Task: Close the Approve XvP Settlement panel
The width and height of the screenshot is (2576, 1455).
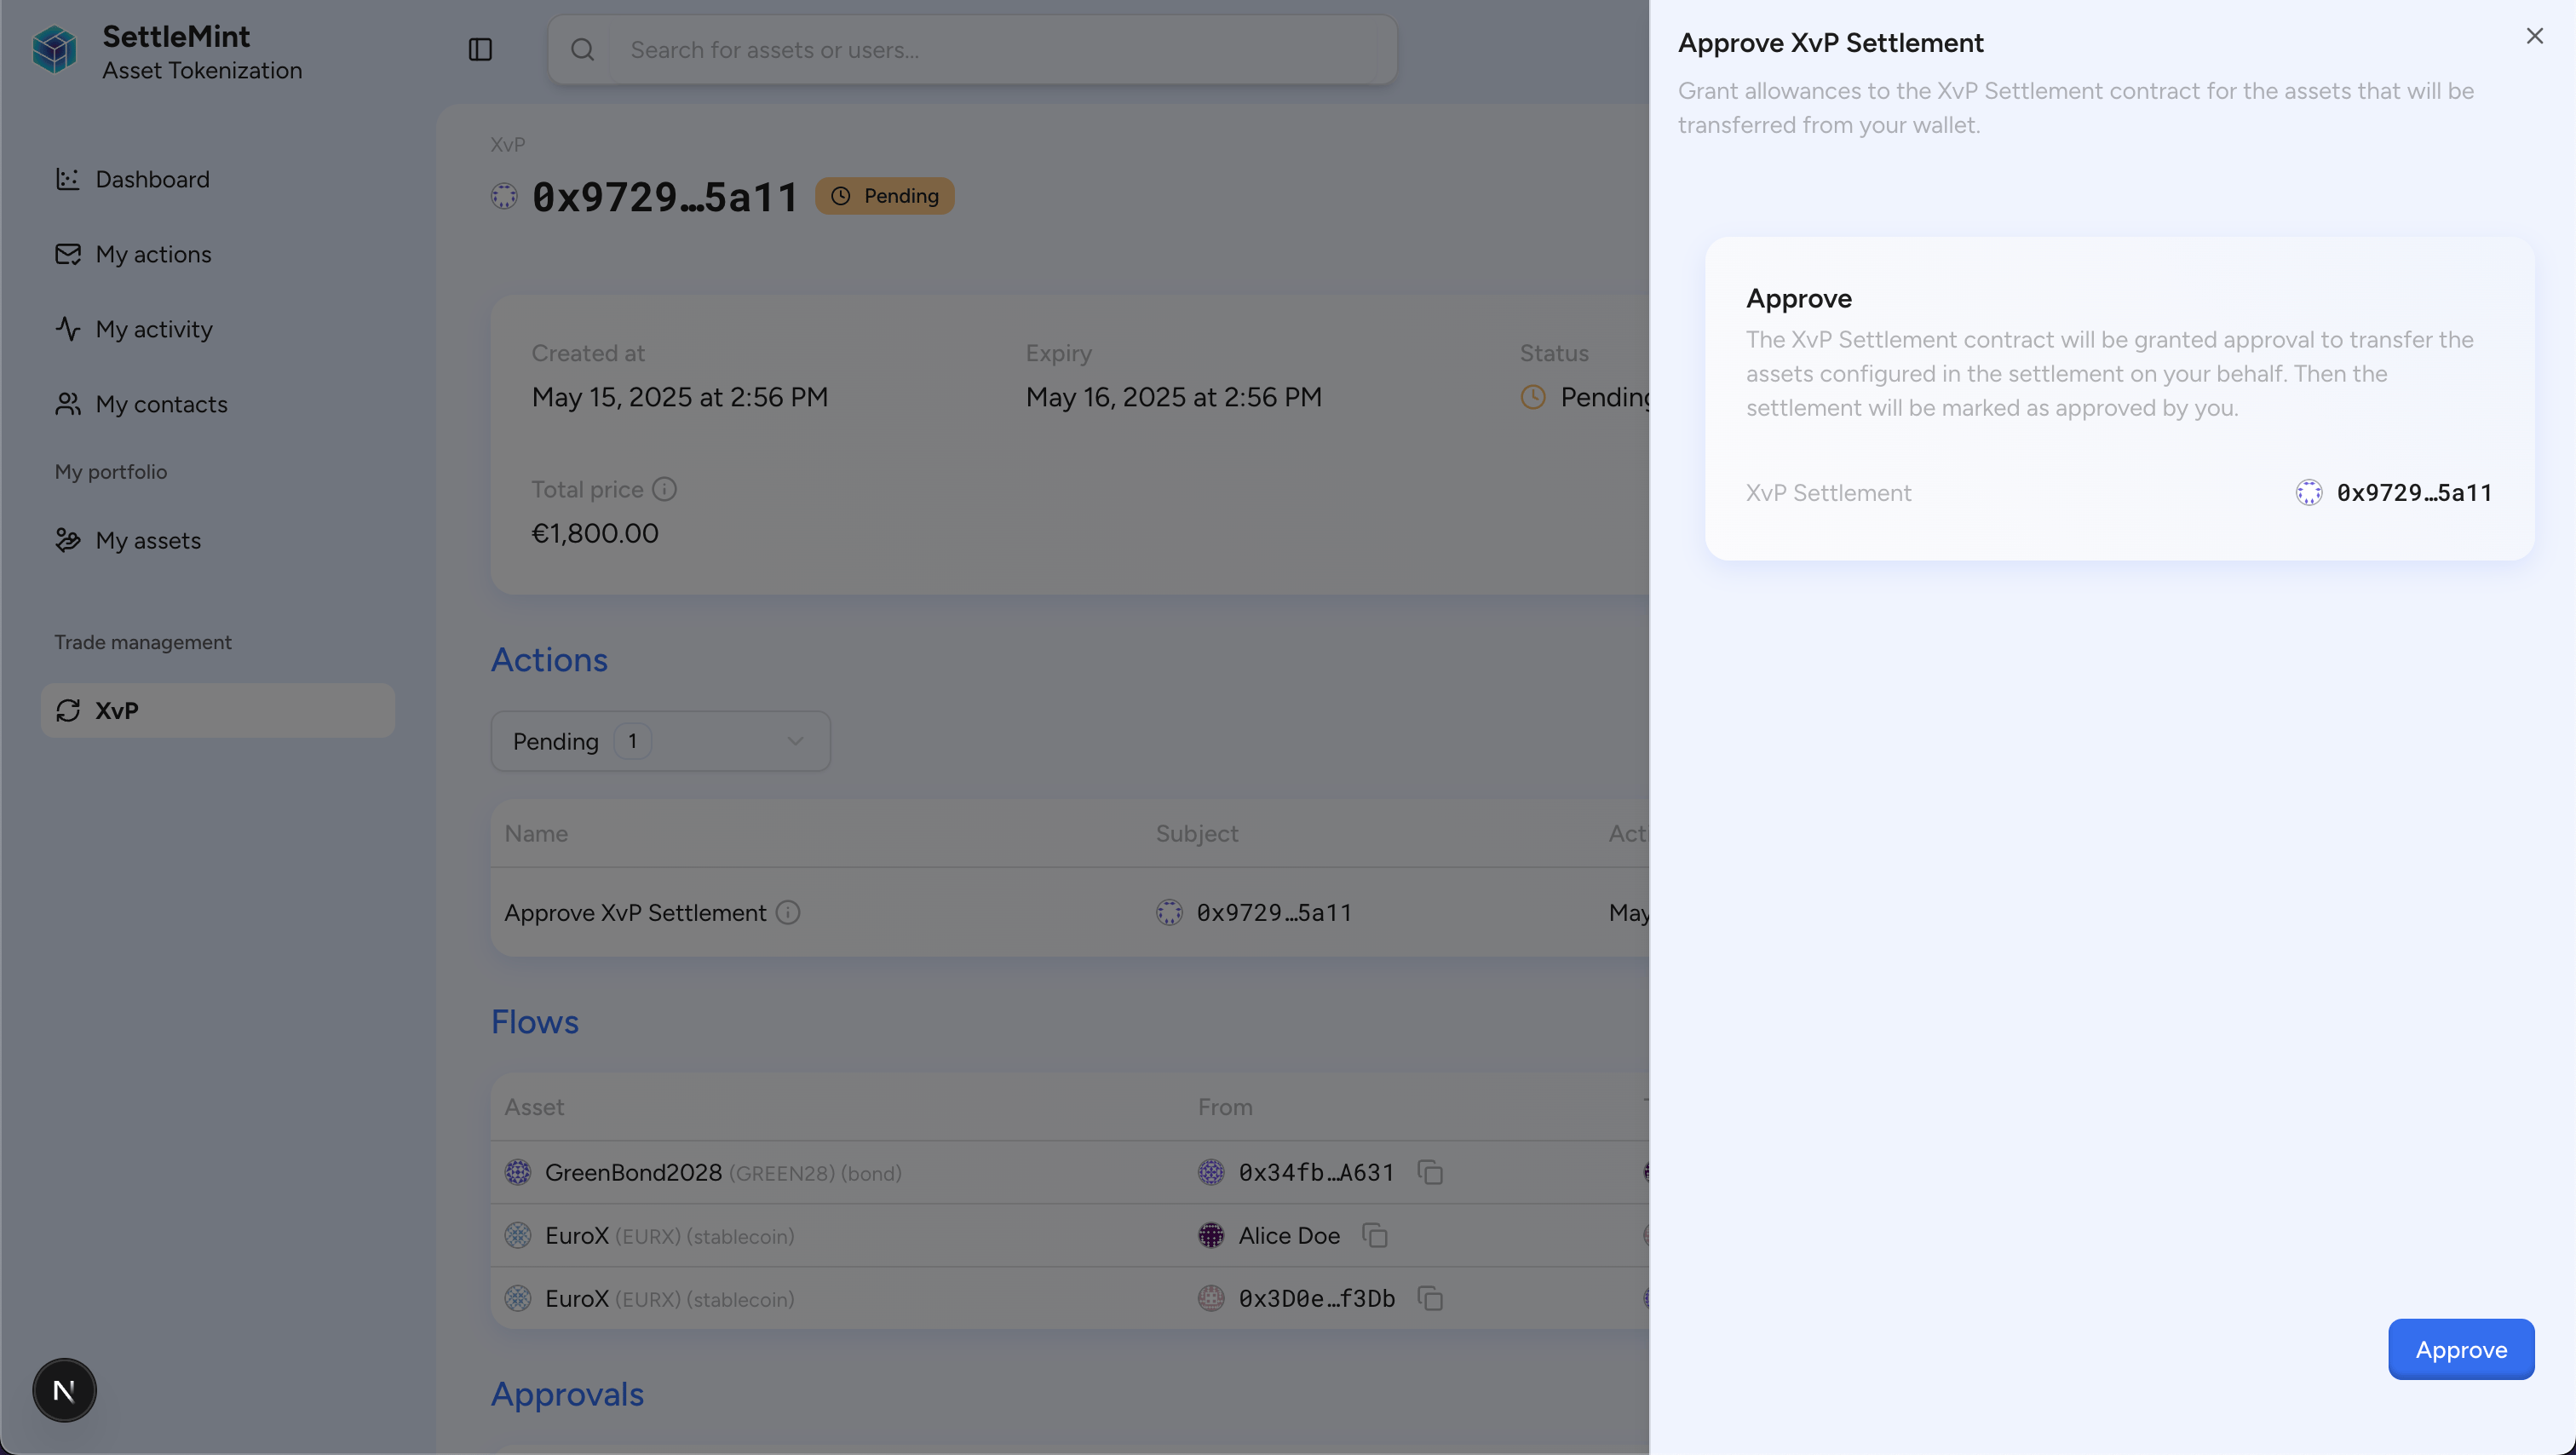Action: click(x=2534, y=36)
